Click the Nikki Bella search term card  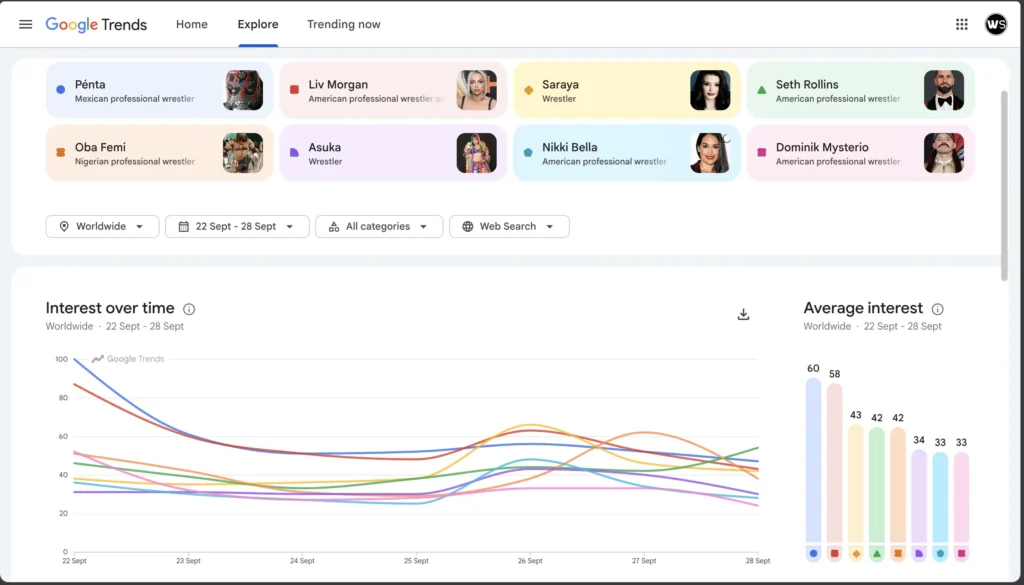coord(627,153)
